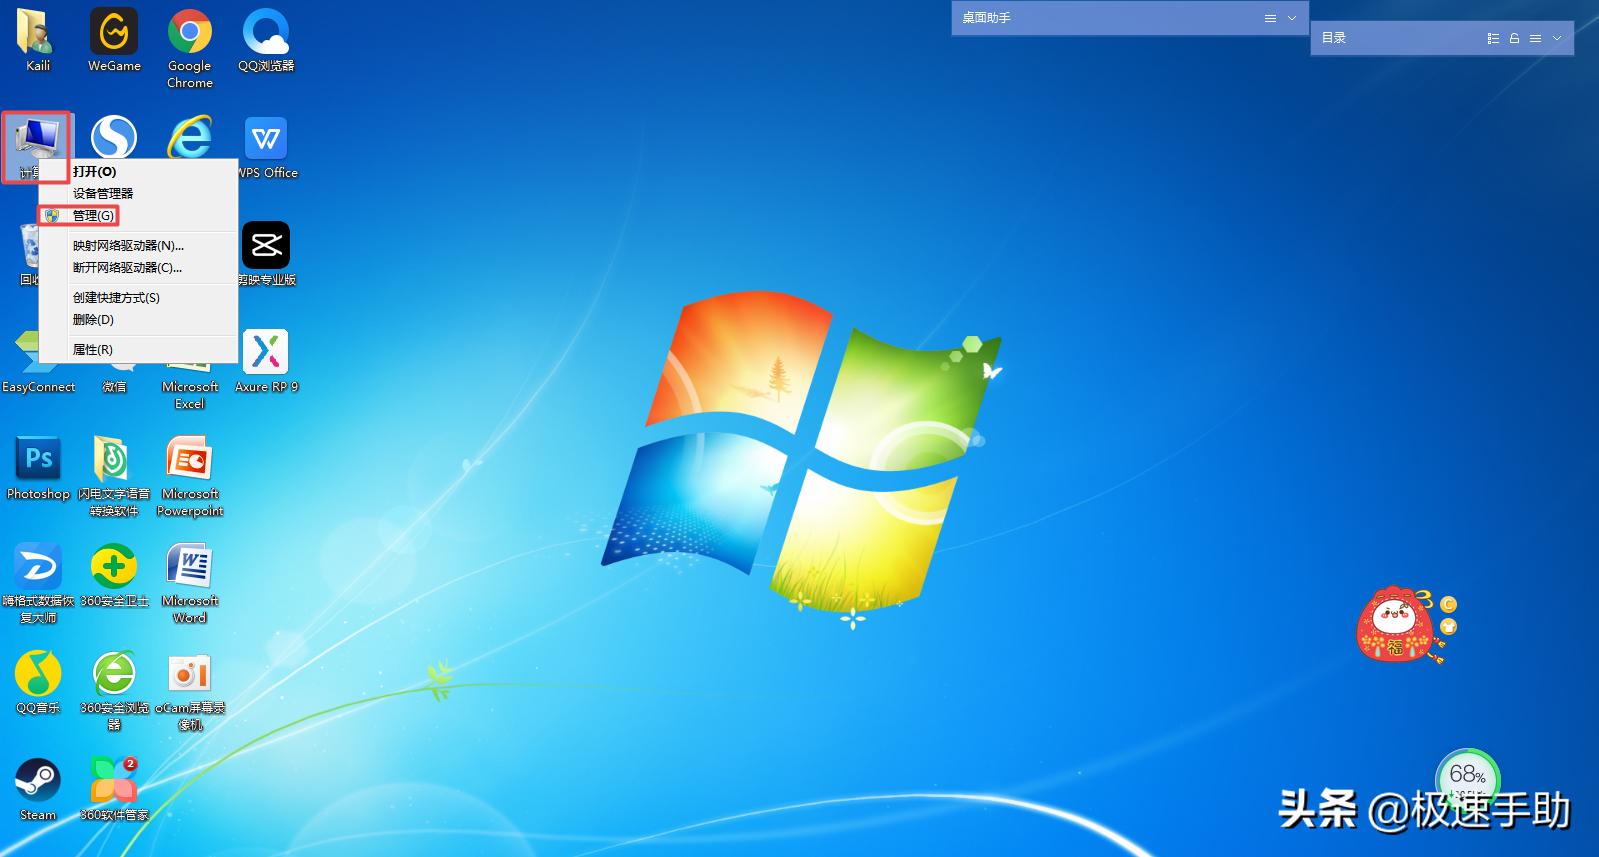Expand the 桌面助手 panel chevron
The height and width of the screenshot is (857, 1599).
click(x=1292, y=18)
